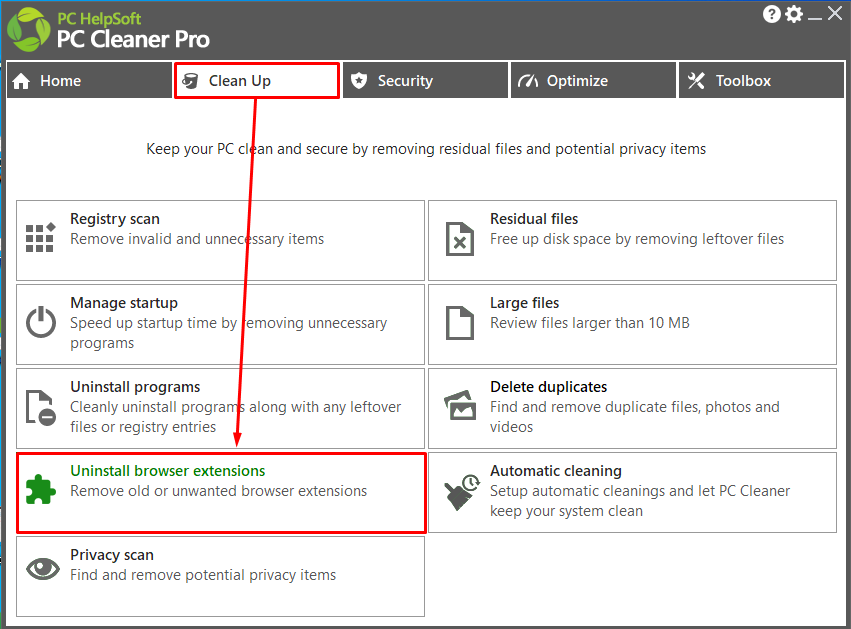Image resolution: width=851 pixels, height=629 pixels.
Task: Switch to the Security tab
Action: [x=426, y=80]
